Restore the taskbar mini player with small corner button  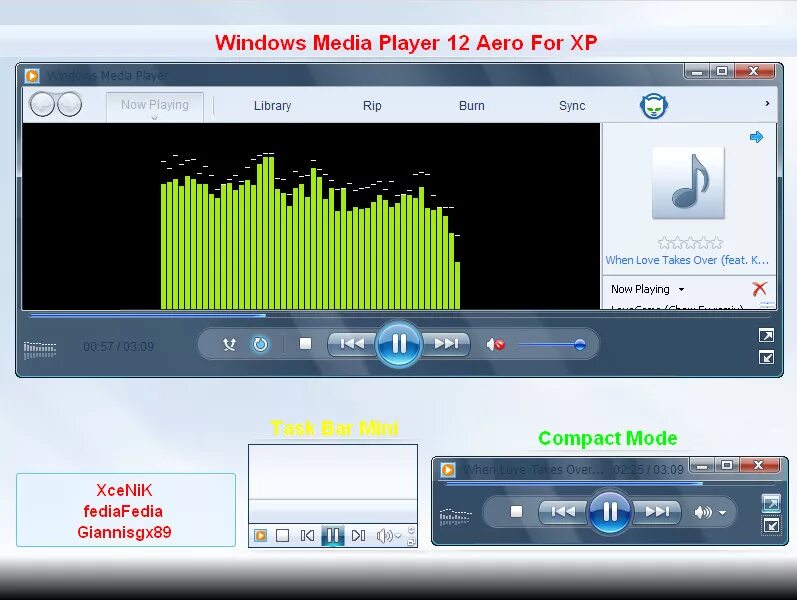(x=411, y=542)
